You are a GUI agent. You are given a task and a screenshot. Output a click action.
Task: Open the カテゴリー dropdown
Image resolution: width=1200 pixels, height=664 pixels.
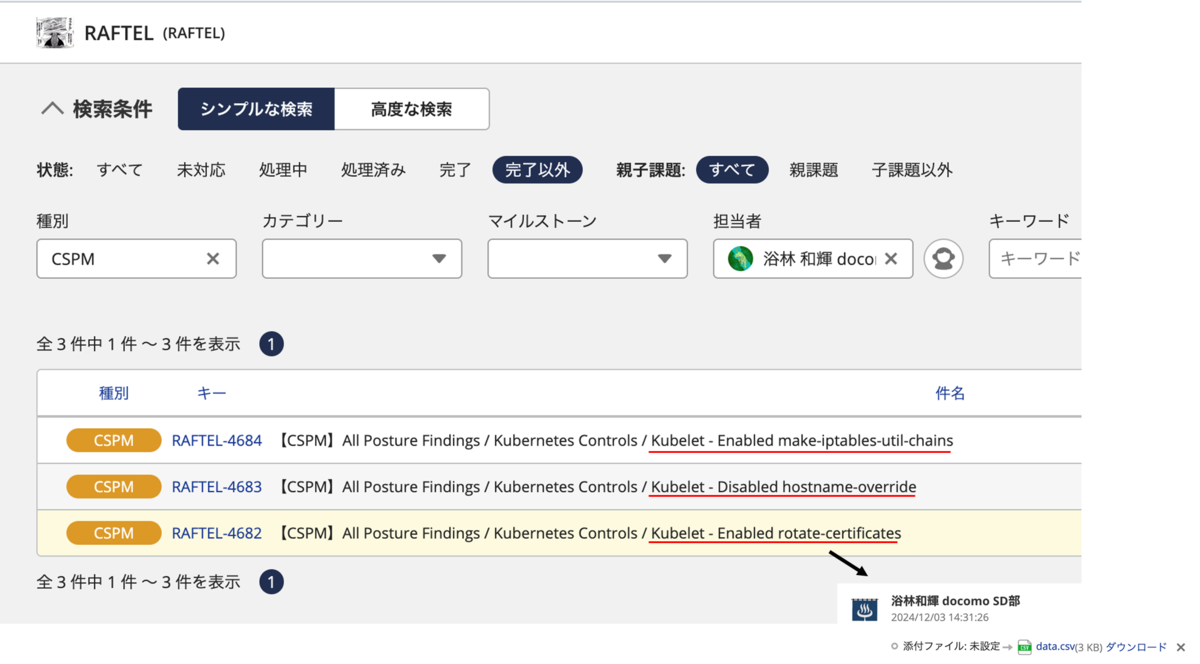click(362, 259)
